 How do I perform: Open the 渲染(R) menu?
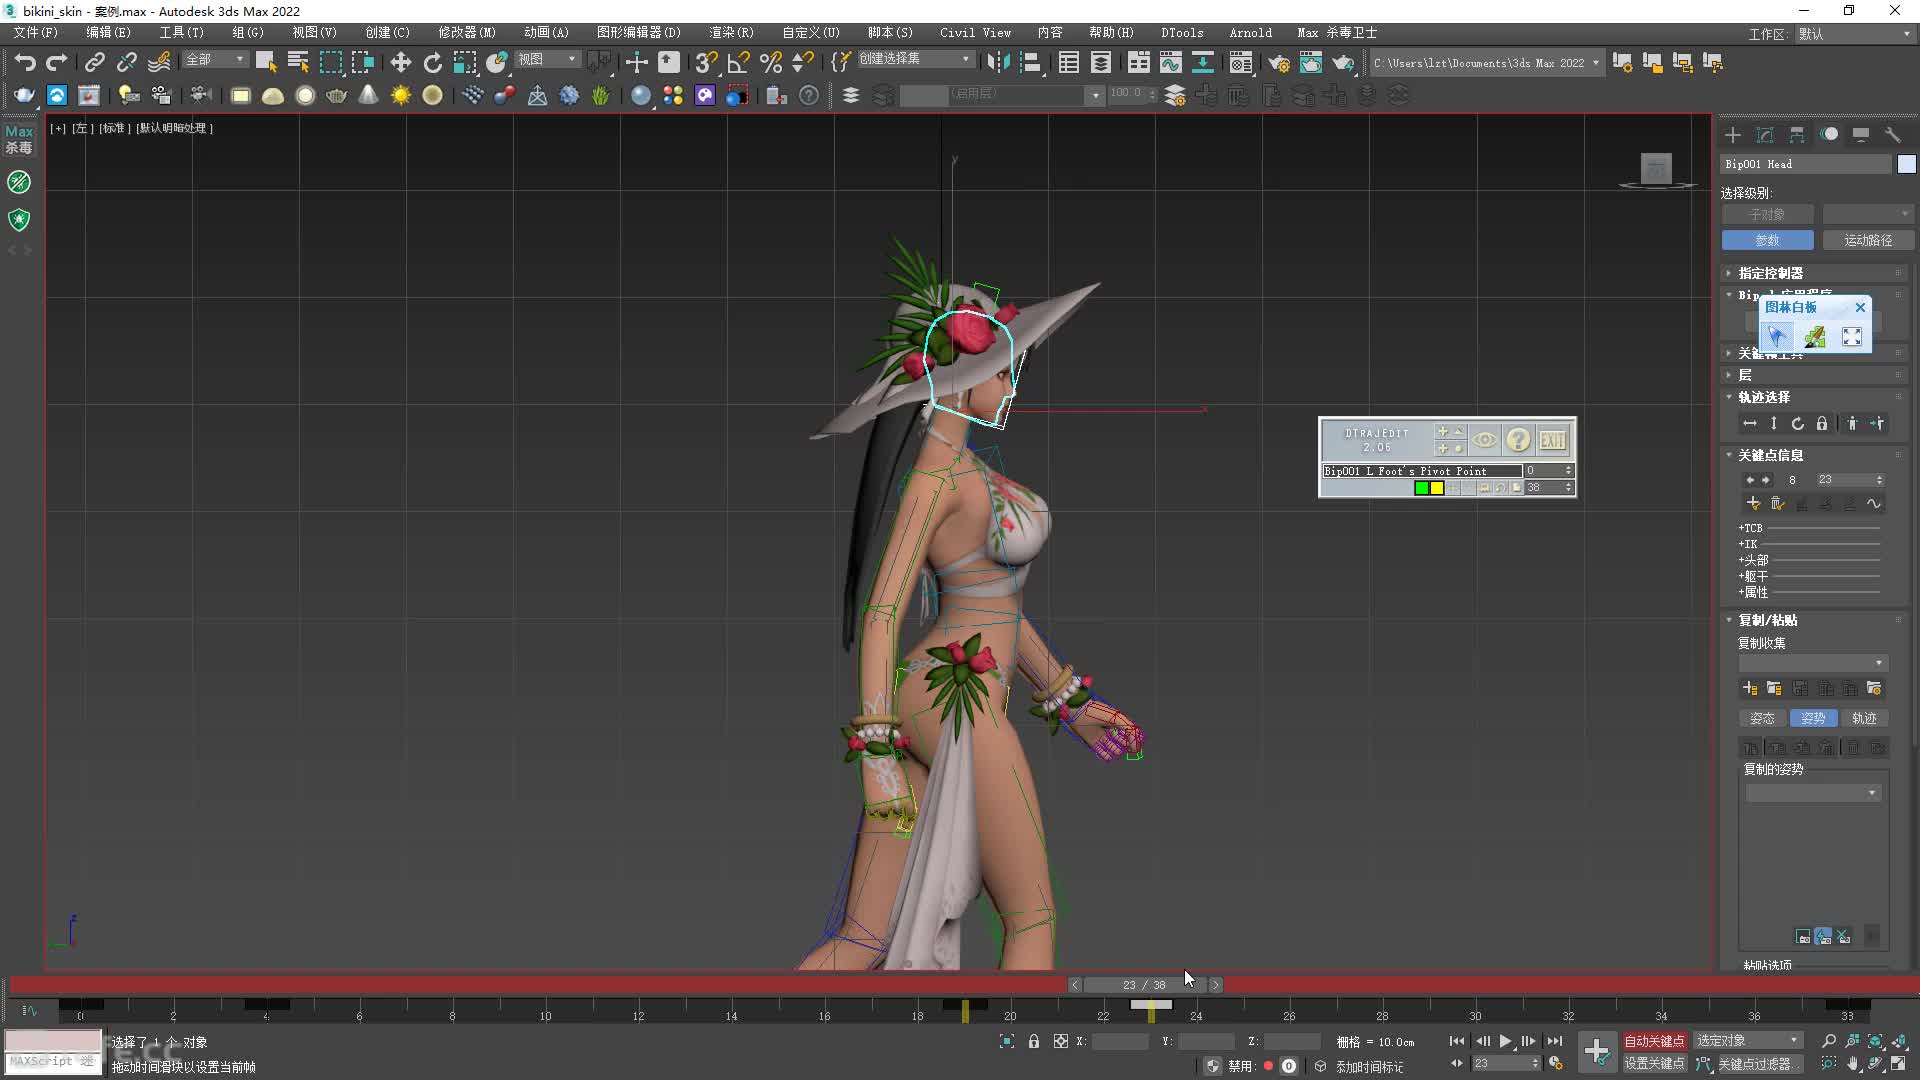(731, 33)
